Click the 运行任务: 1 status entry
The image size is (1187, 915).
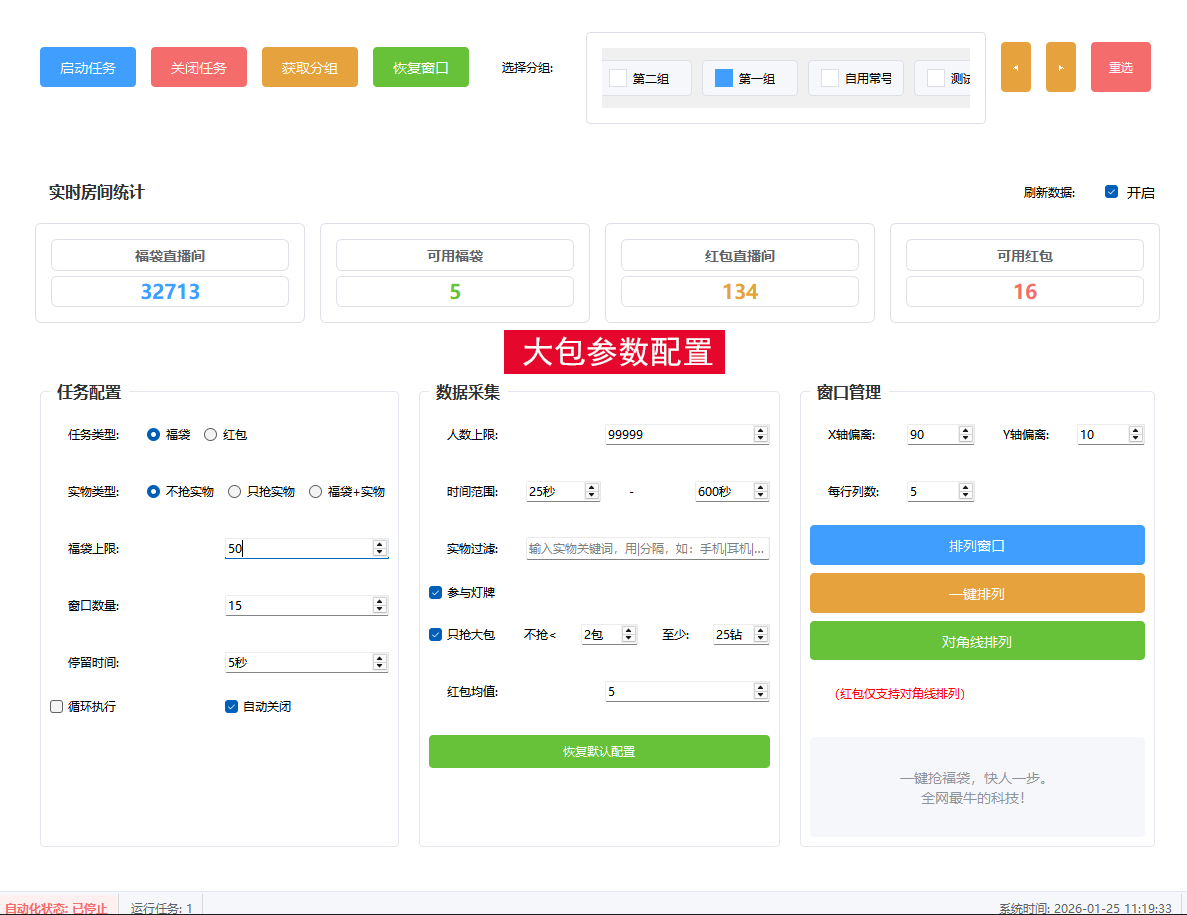[x=161, y=907]
